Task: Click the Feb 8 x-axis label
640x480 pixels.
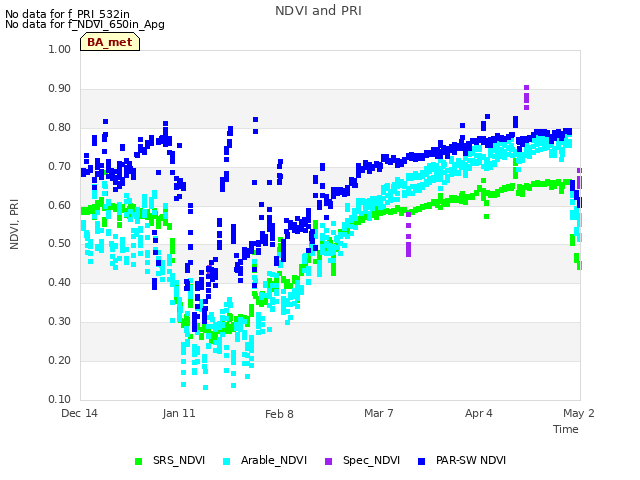Action: [279, 414]
